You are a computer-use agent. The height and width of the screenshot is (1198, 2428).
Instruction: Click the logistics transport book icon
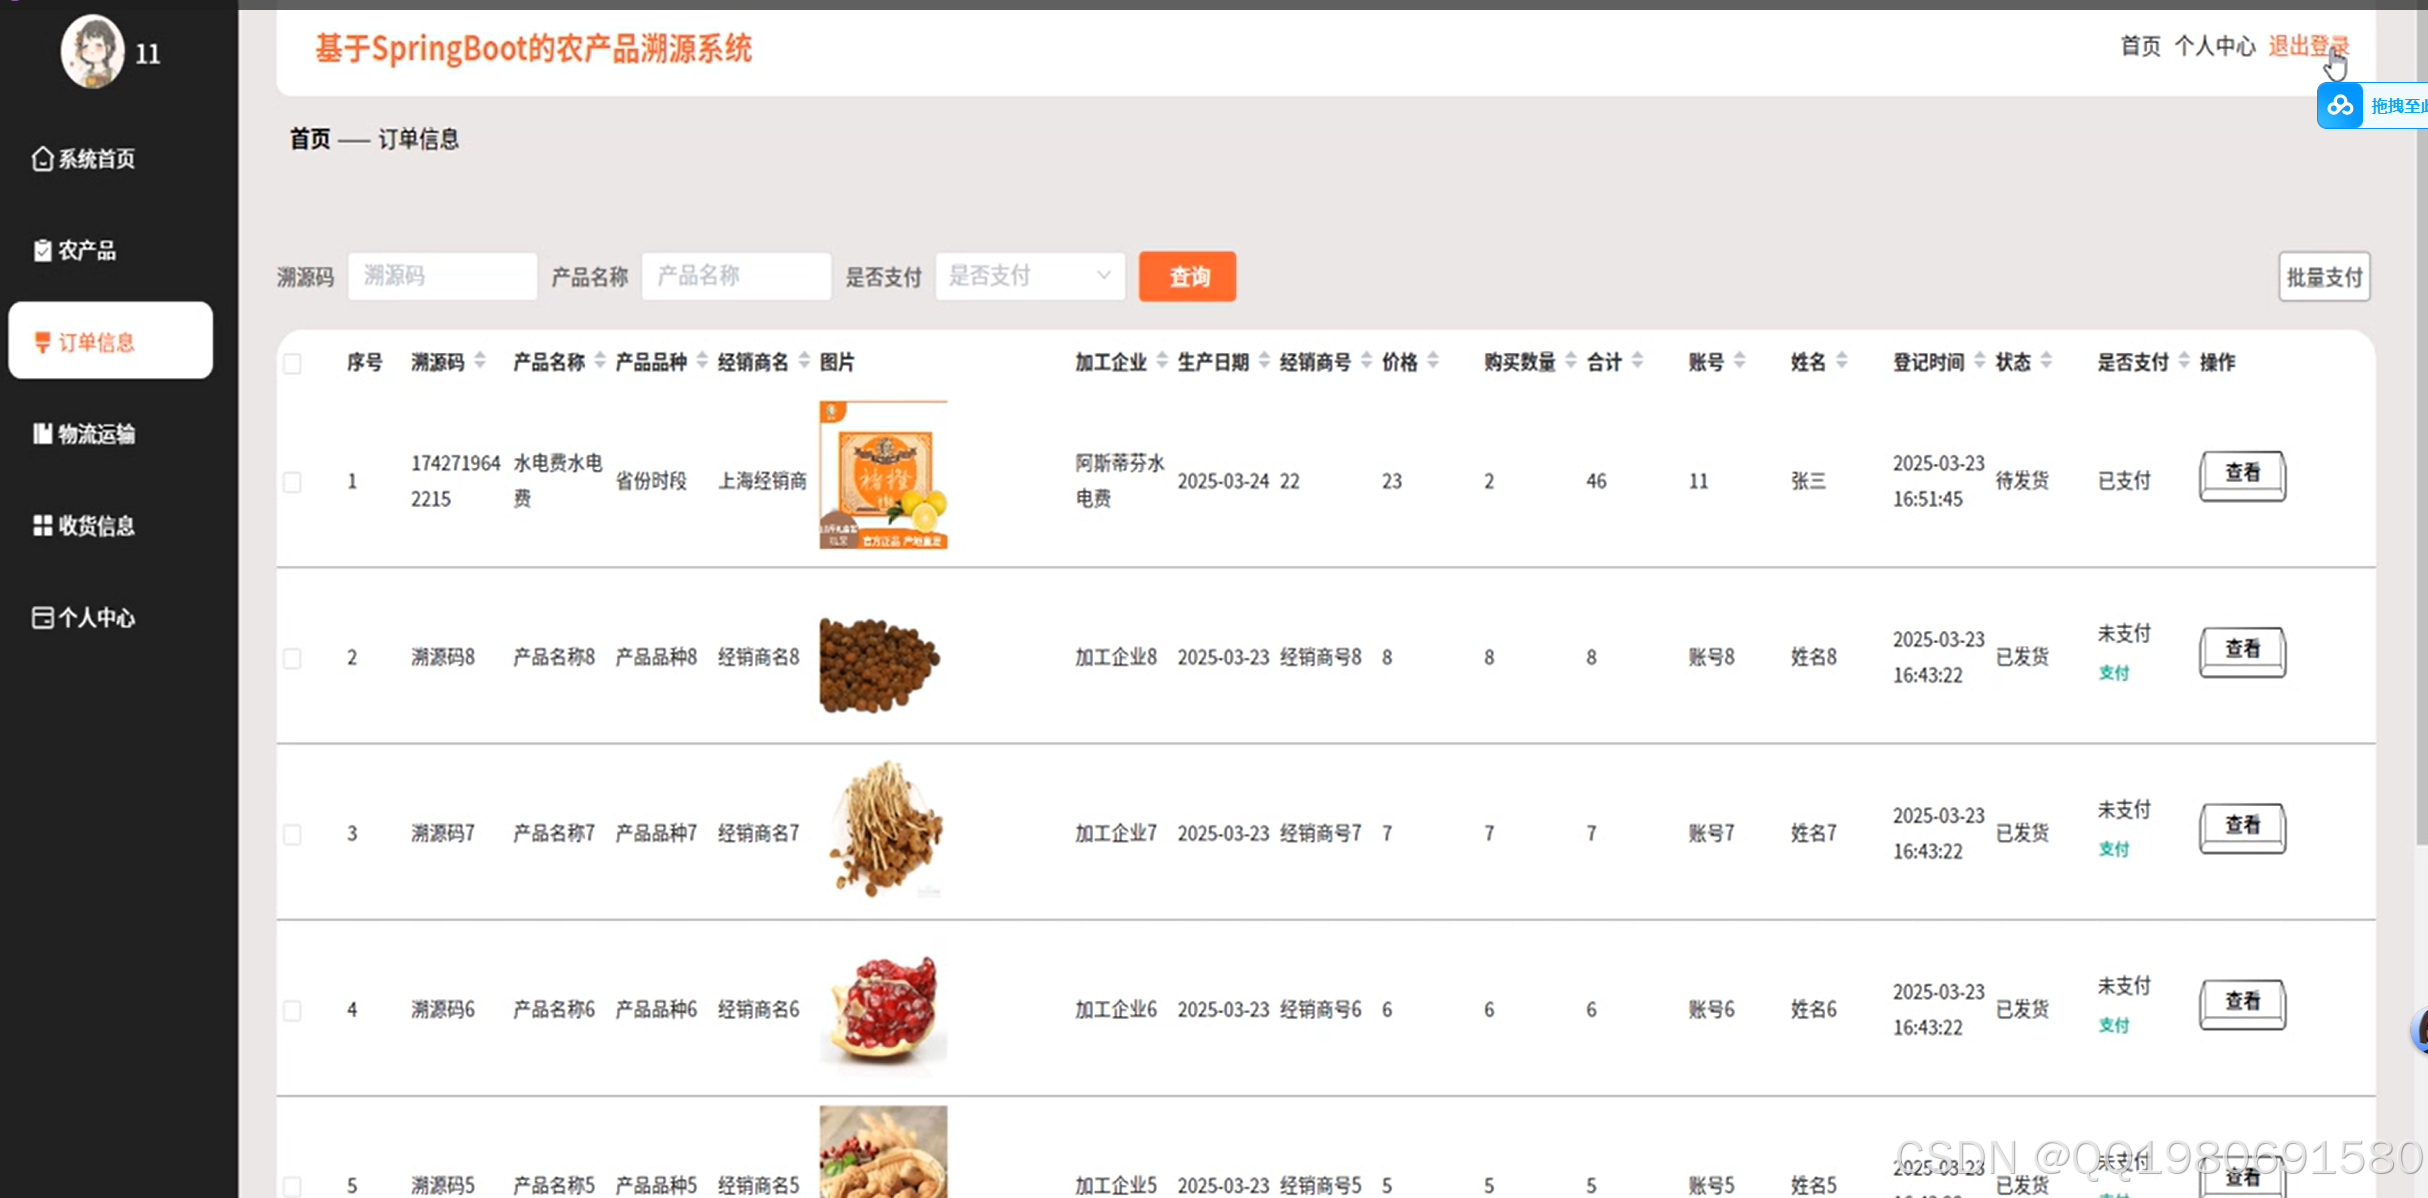42,433
